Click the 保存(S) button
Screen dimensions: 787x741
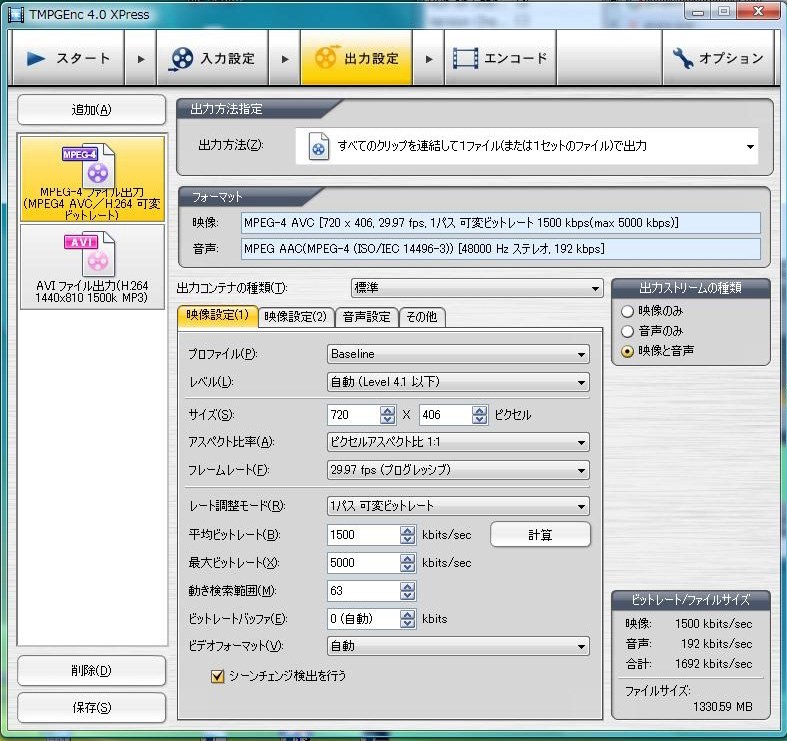(91, 708)
